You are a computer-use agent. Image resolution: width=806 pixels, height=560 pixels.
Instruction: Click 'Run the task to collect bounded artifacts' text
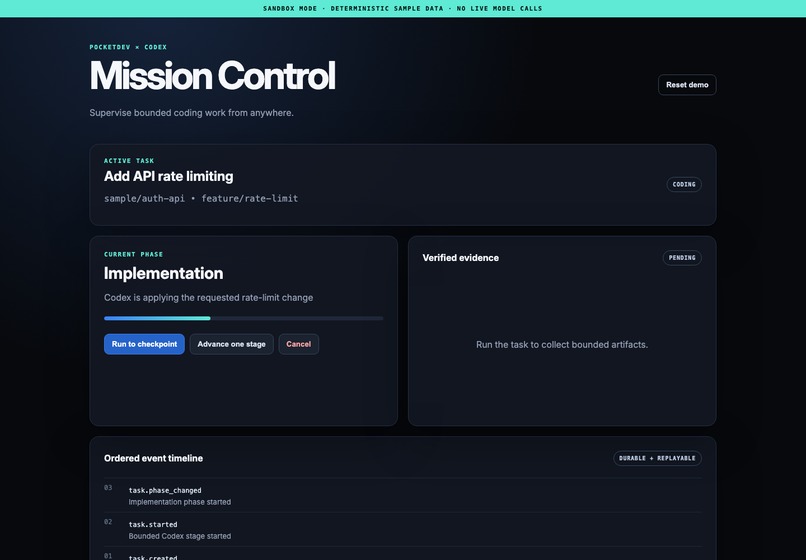pyautogui.click(x=562, y=345)
